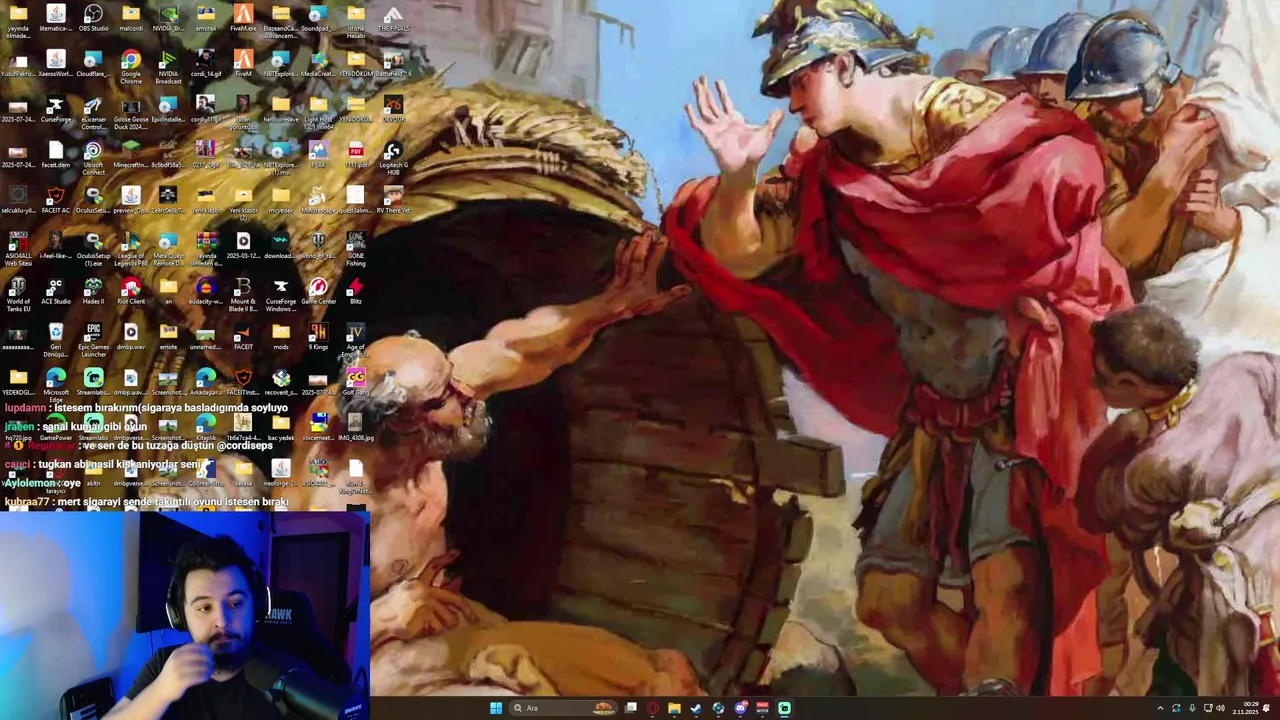Select Microsoft Edge desktop shortcut

55,386
